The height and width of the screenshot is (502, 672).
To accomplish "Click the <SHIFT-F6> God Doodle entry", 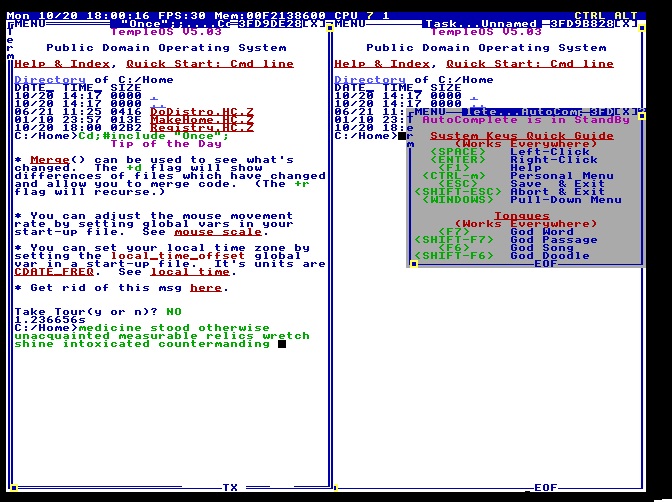I will click(x=502, y=256).
